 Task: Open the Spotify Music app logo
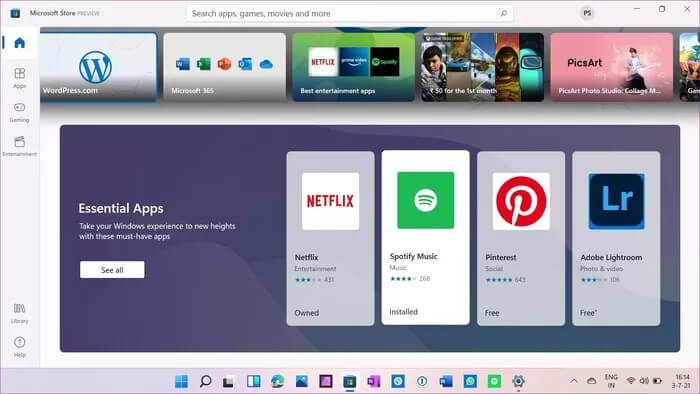(425, 200)
